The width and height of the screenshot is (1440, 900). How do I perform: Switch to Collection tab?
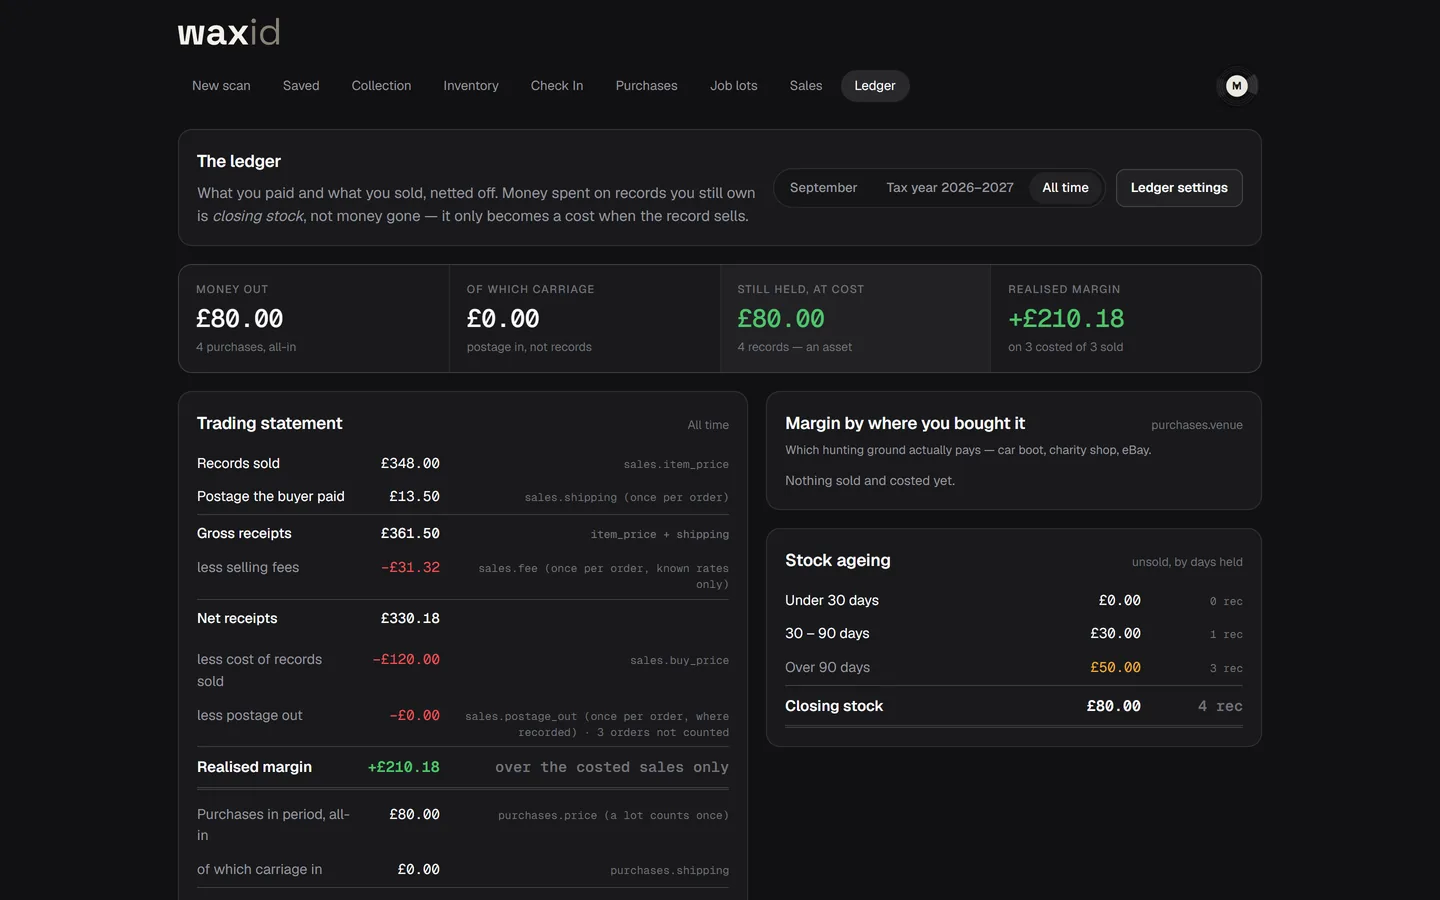381,86
